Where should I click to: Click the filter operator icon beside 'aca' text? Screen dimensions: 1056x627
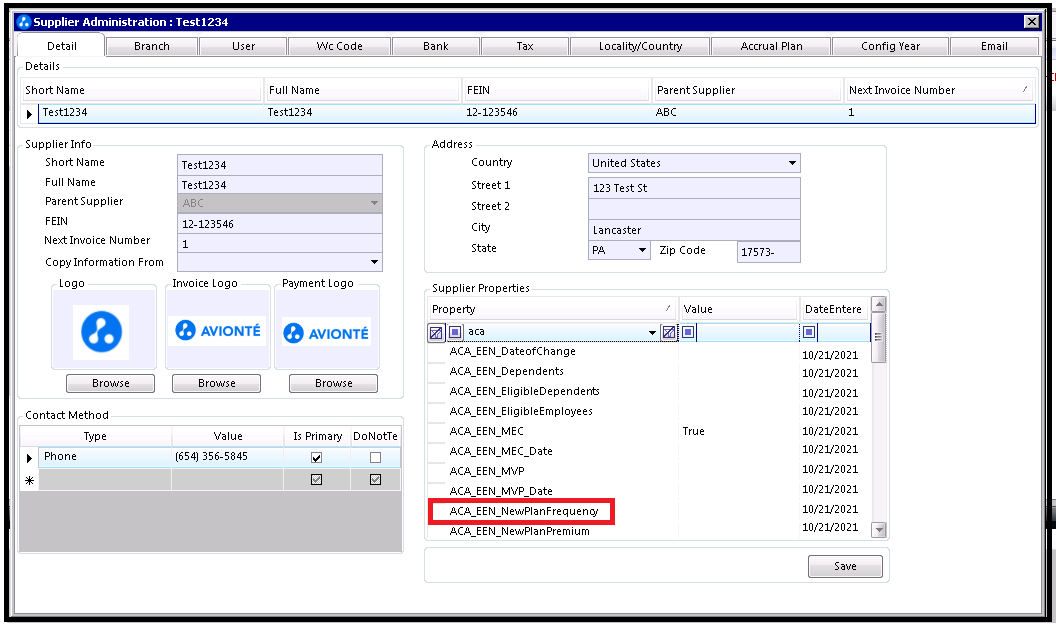[455, 332]
